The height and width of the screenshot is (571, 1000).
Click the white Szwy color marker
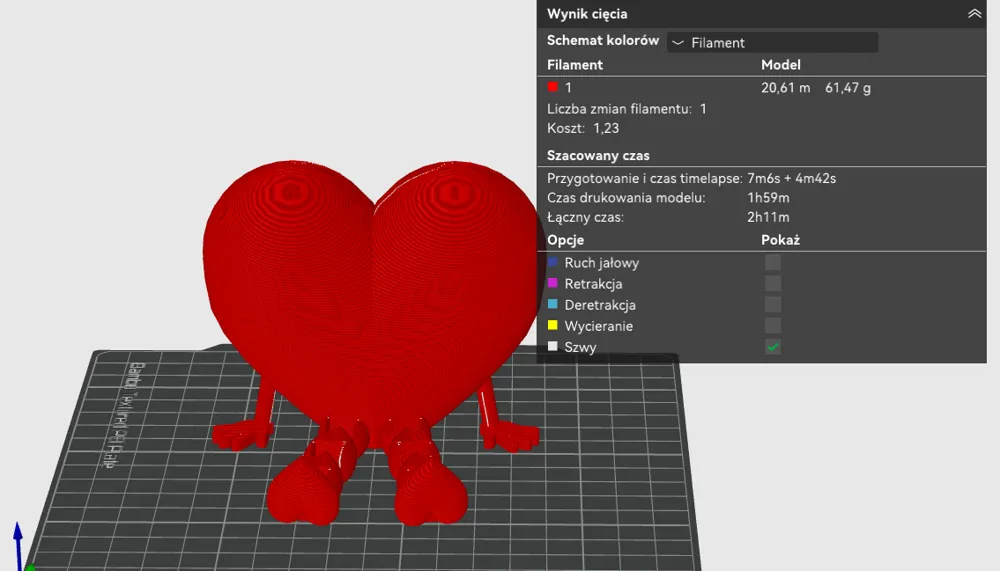[x=552, y=346]
